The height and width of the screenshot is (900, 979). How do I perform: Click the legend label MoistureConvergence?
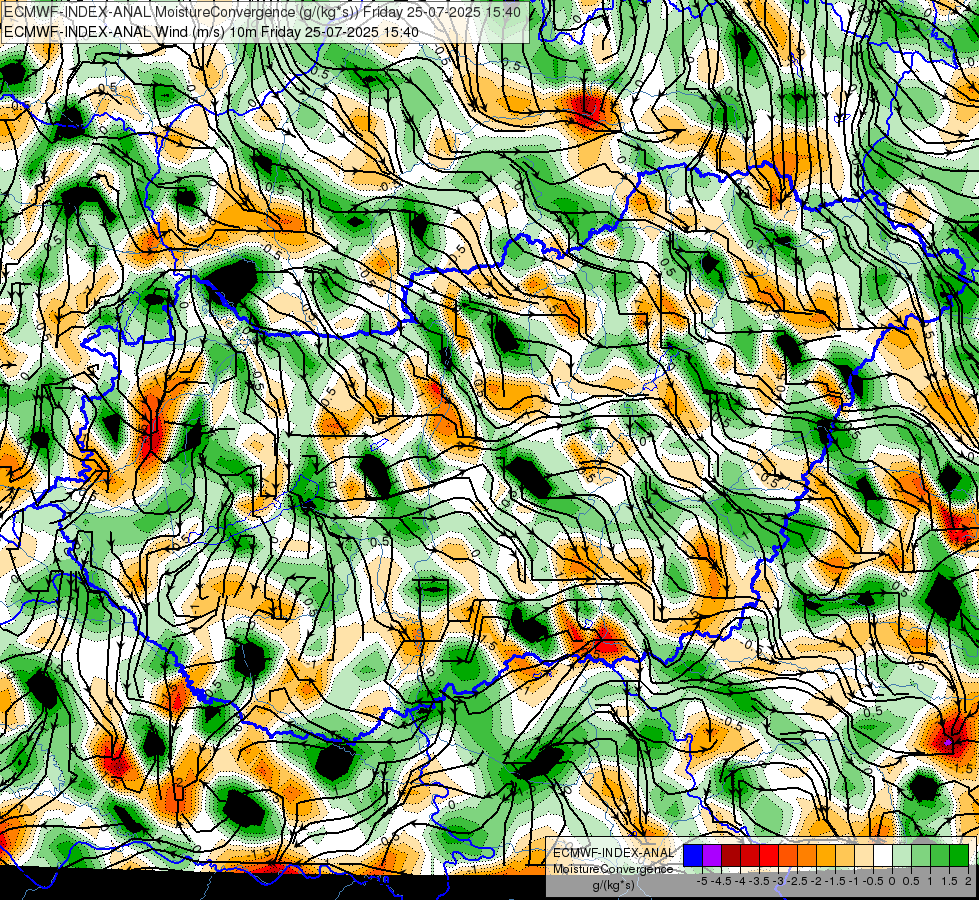(x=613, y=869)
